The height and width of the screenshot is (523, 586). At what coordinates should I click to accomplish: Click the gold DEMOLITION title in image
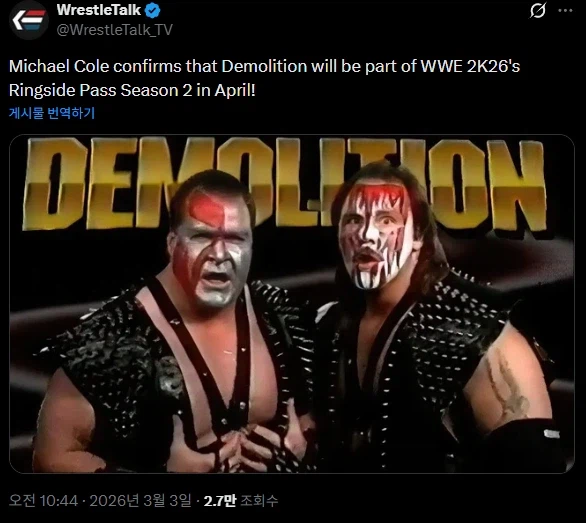tap(285, 184)
